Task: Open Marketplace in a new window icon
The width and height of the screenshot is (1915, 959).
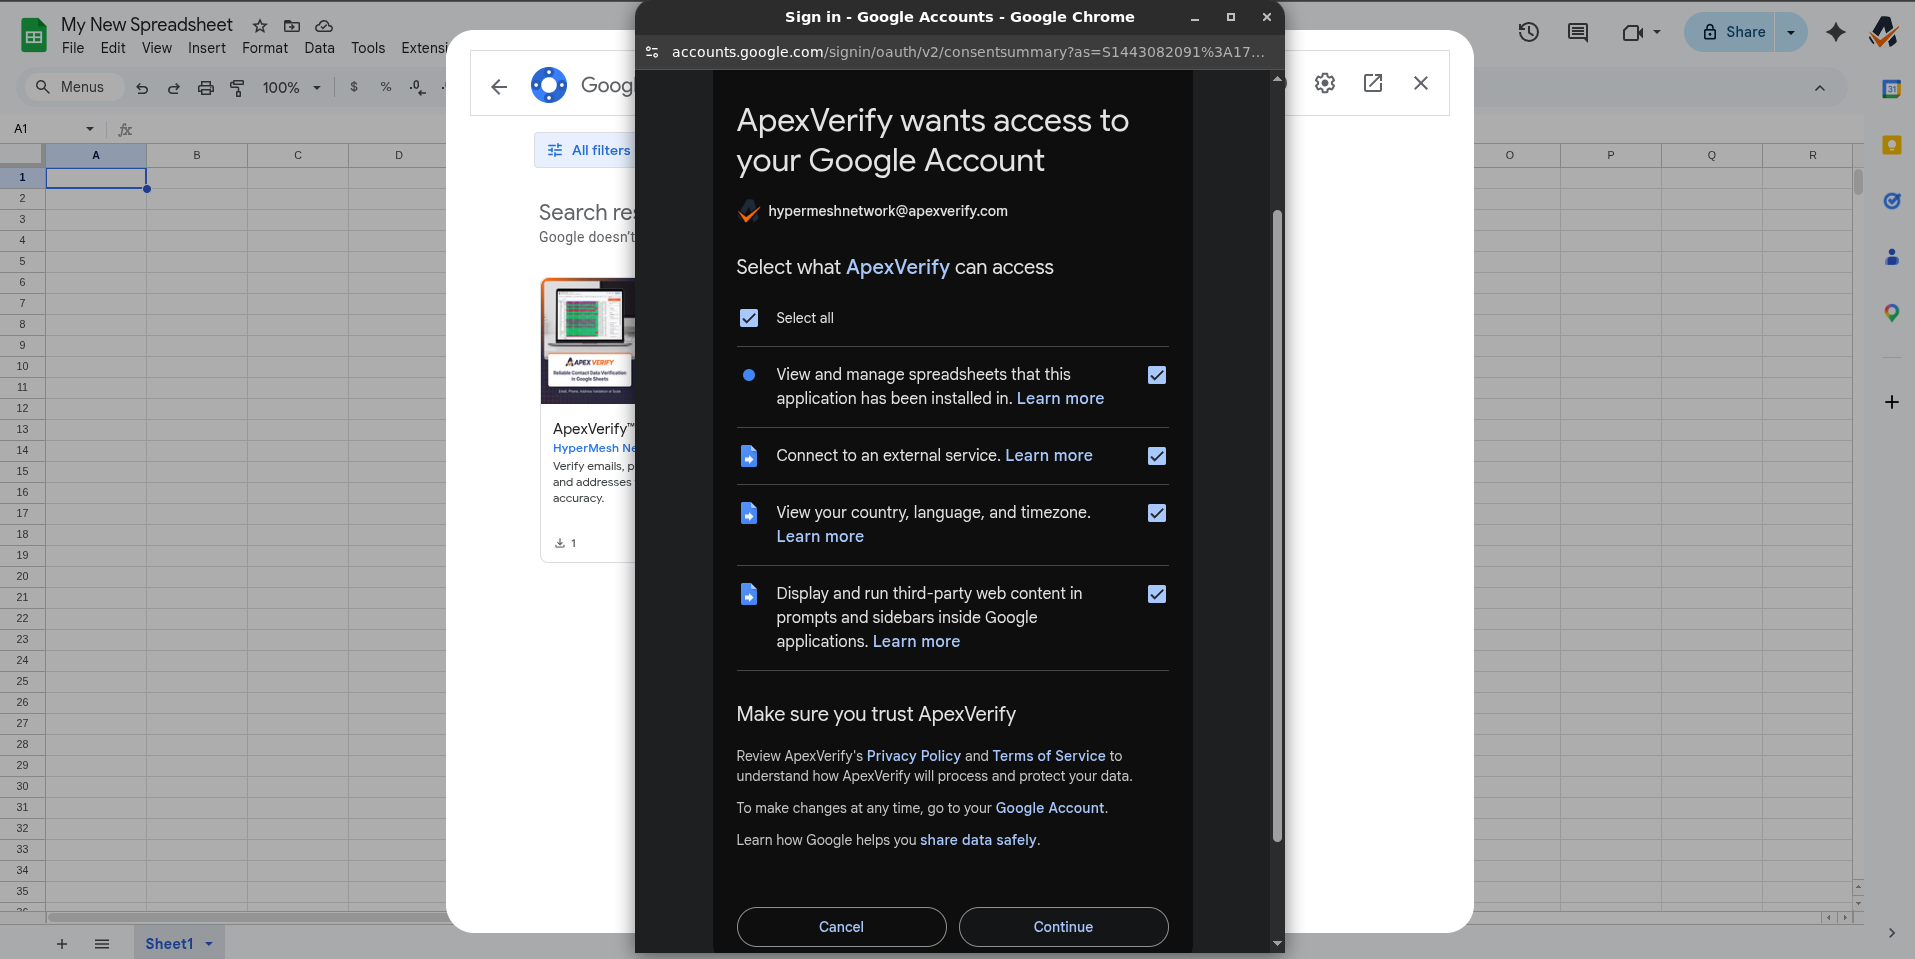Action: coord(1373,83)
